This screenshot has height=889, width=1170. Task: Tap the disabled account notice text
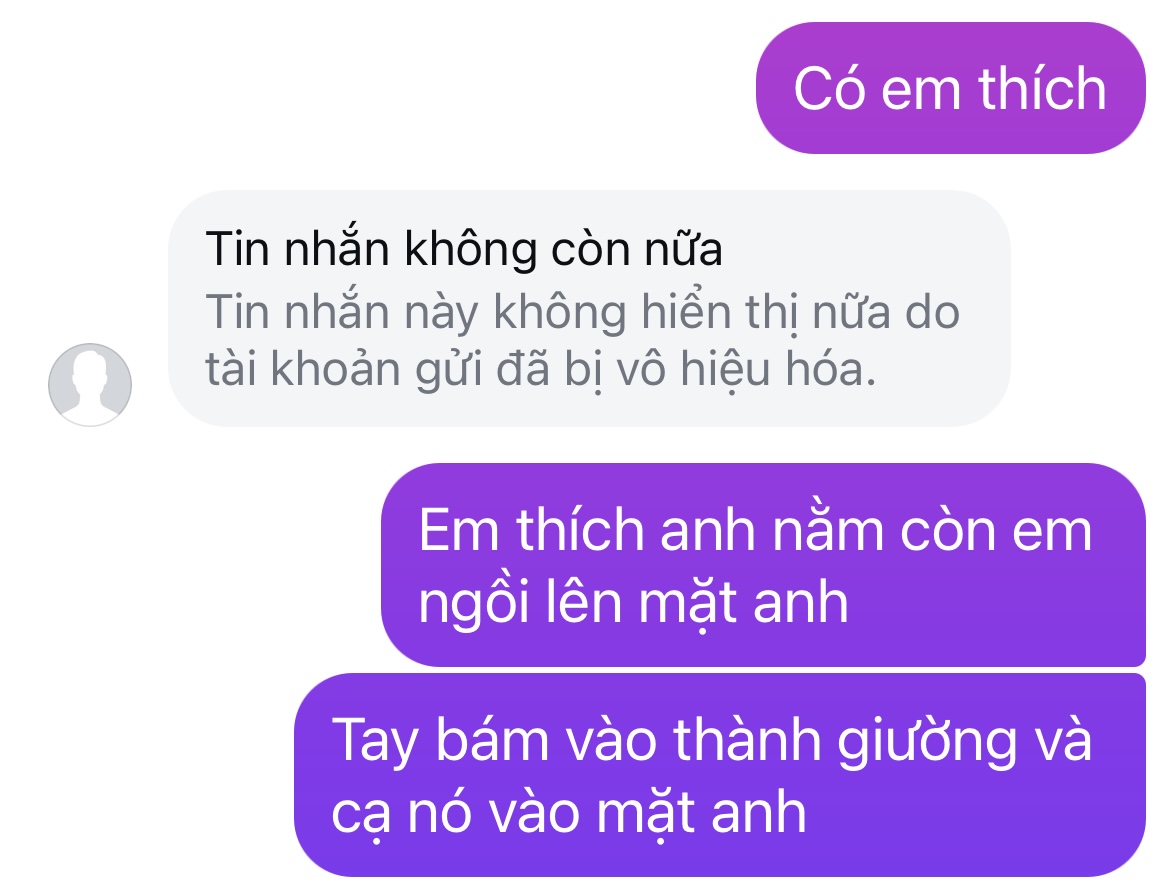[x=582, y=340]
